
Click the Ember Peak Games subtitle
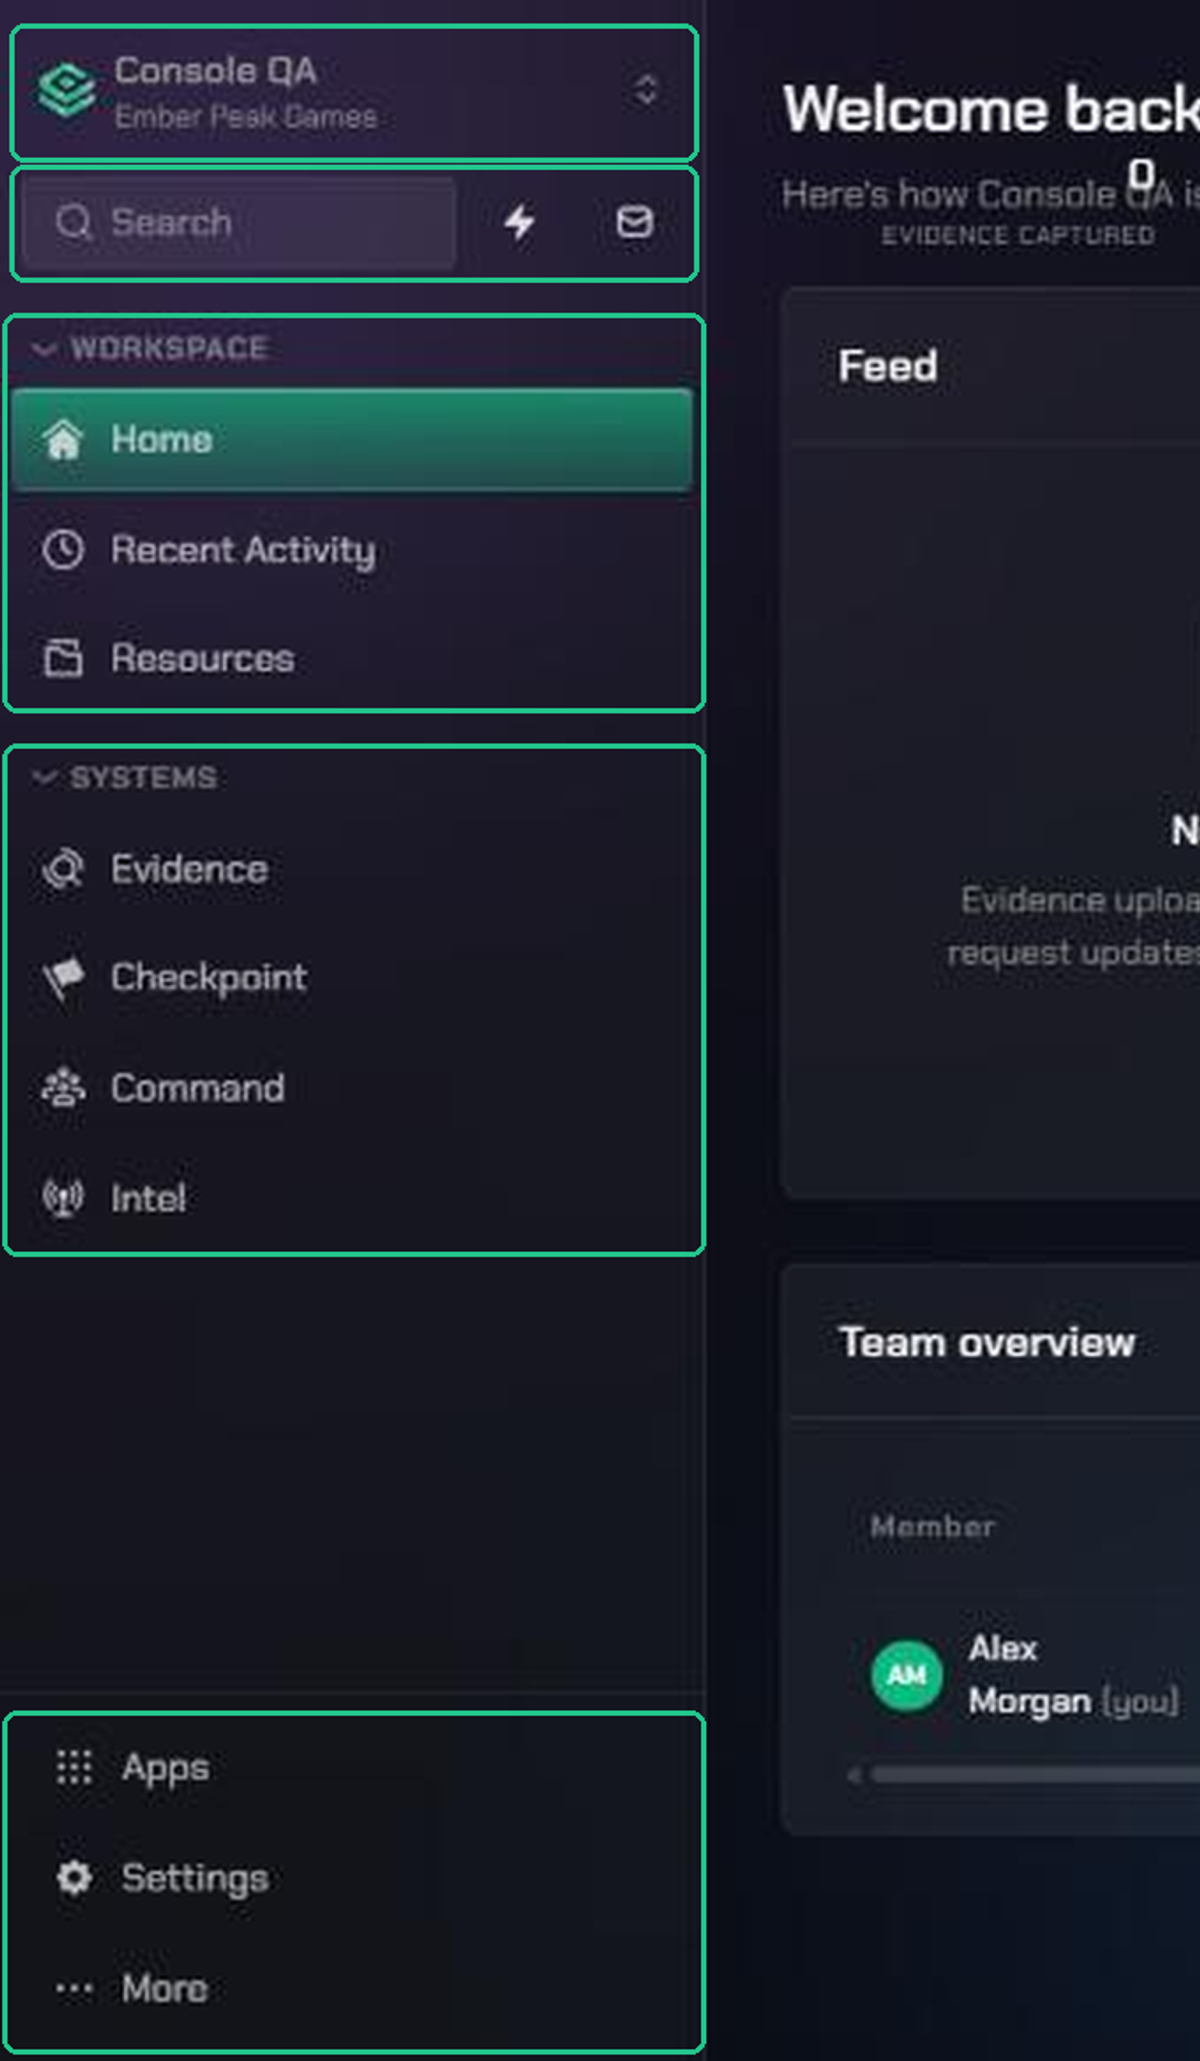246,117
